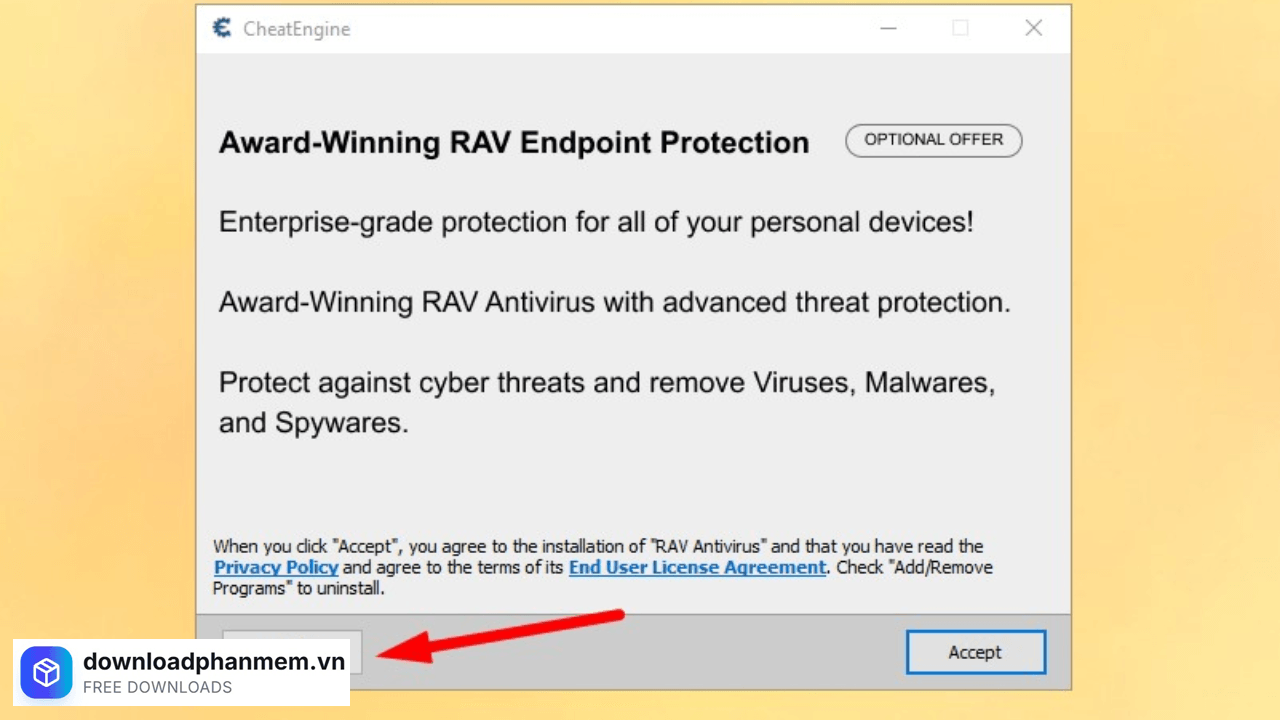Click the downloadphanmem.vn site name text

[x=214, y=661]
